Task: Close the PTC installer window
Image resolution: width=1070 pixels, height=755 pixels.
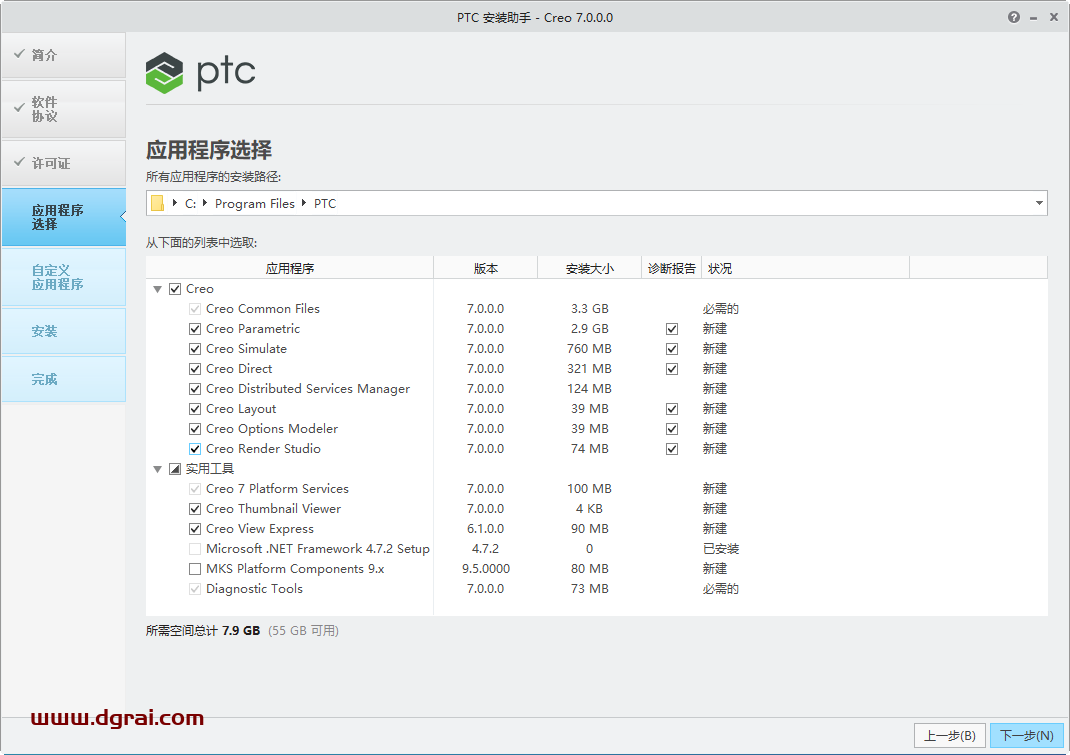Action: (x=1054, y=17)
